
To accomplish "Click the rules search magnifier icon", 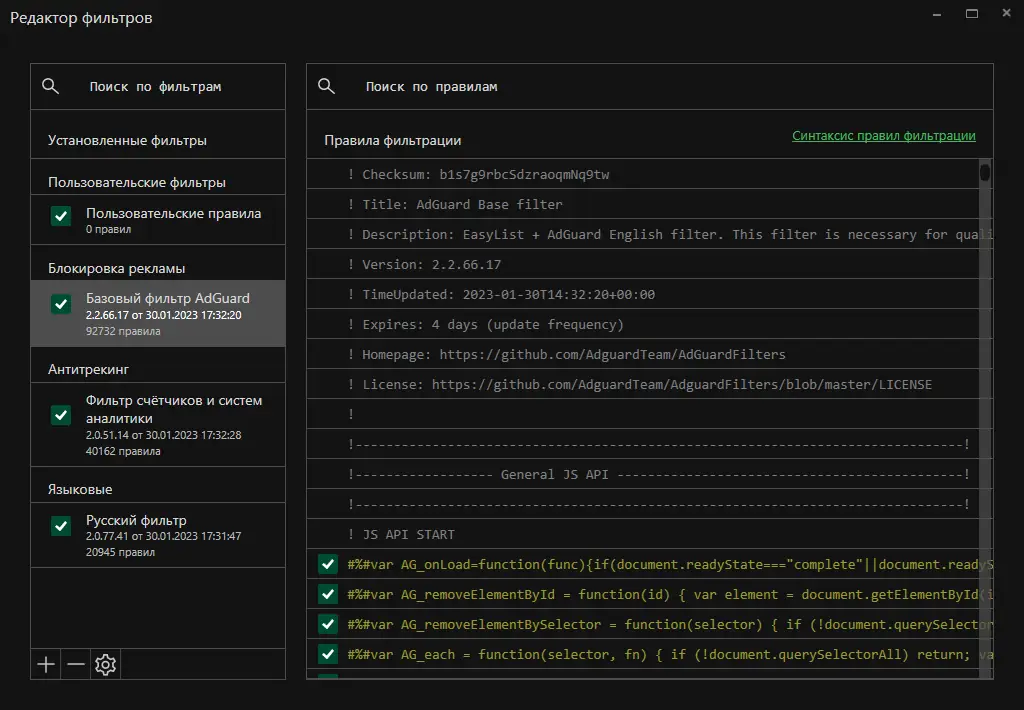I will (326, 86).
